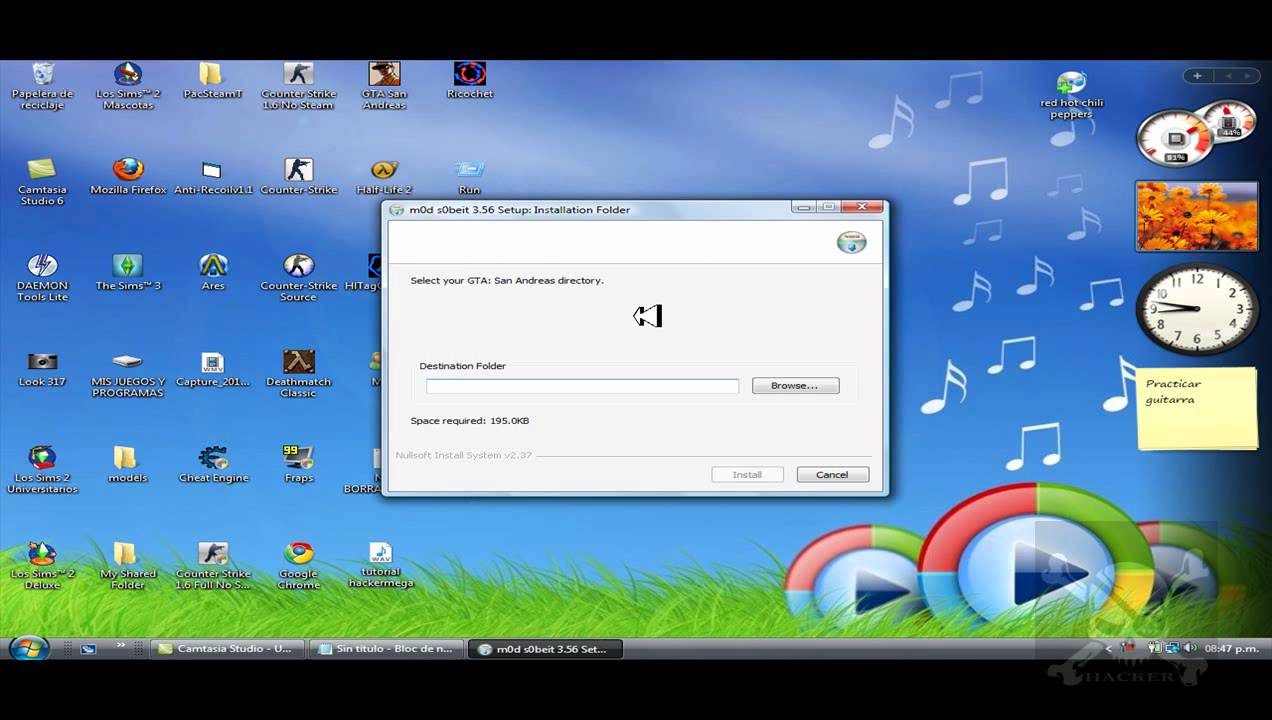Select The Sims 3 shortcut
The width and height of the screenshot is (1272, 720).
click(128, 273)
